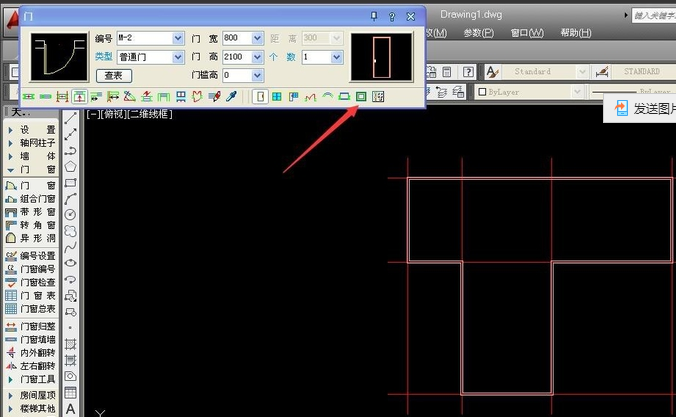Select the insert along wall icon
Viewport: 676px width, 417px height.
point(45,97)
